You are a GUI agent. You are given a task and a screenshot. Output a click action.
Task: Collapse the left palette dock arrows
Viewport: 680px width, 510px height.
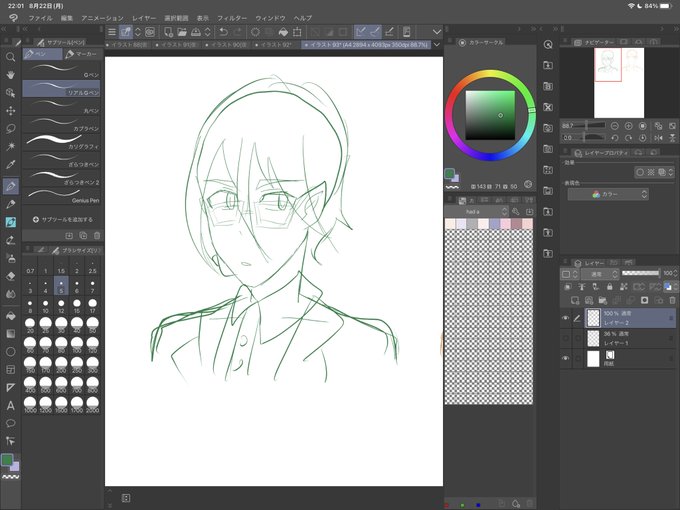[x=3, y=29]
